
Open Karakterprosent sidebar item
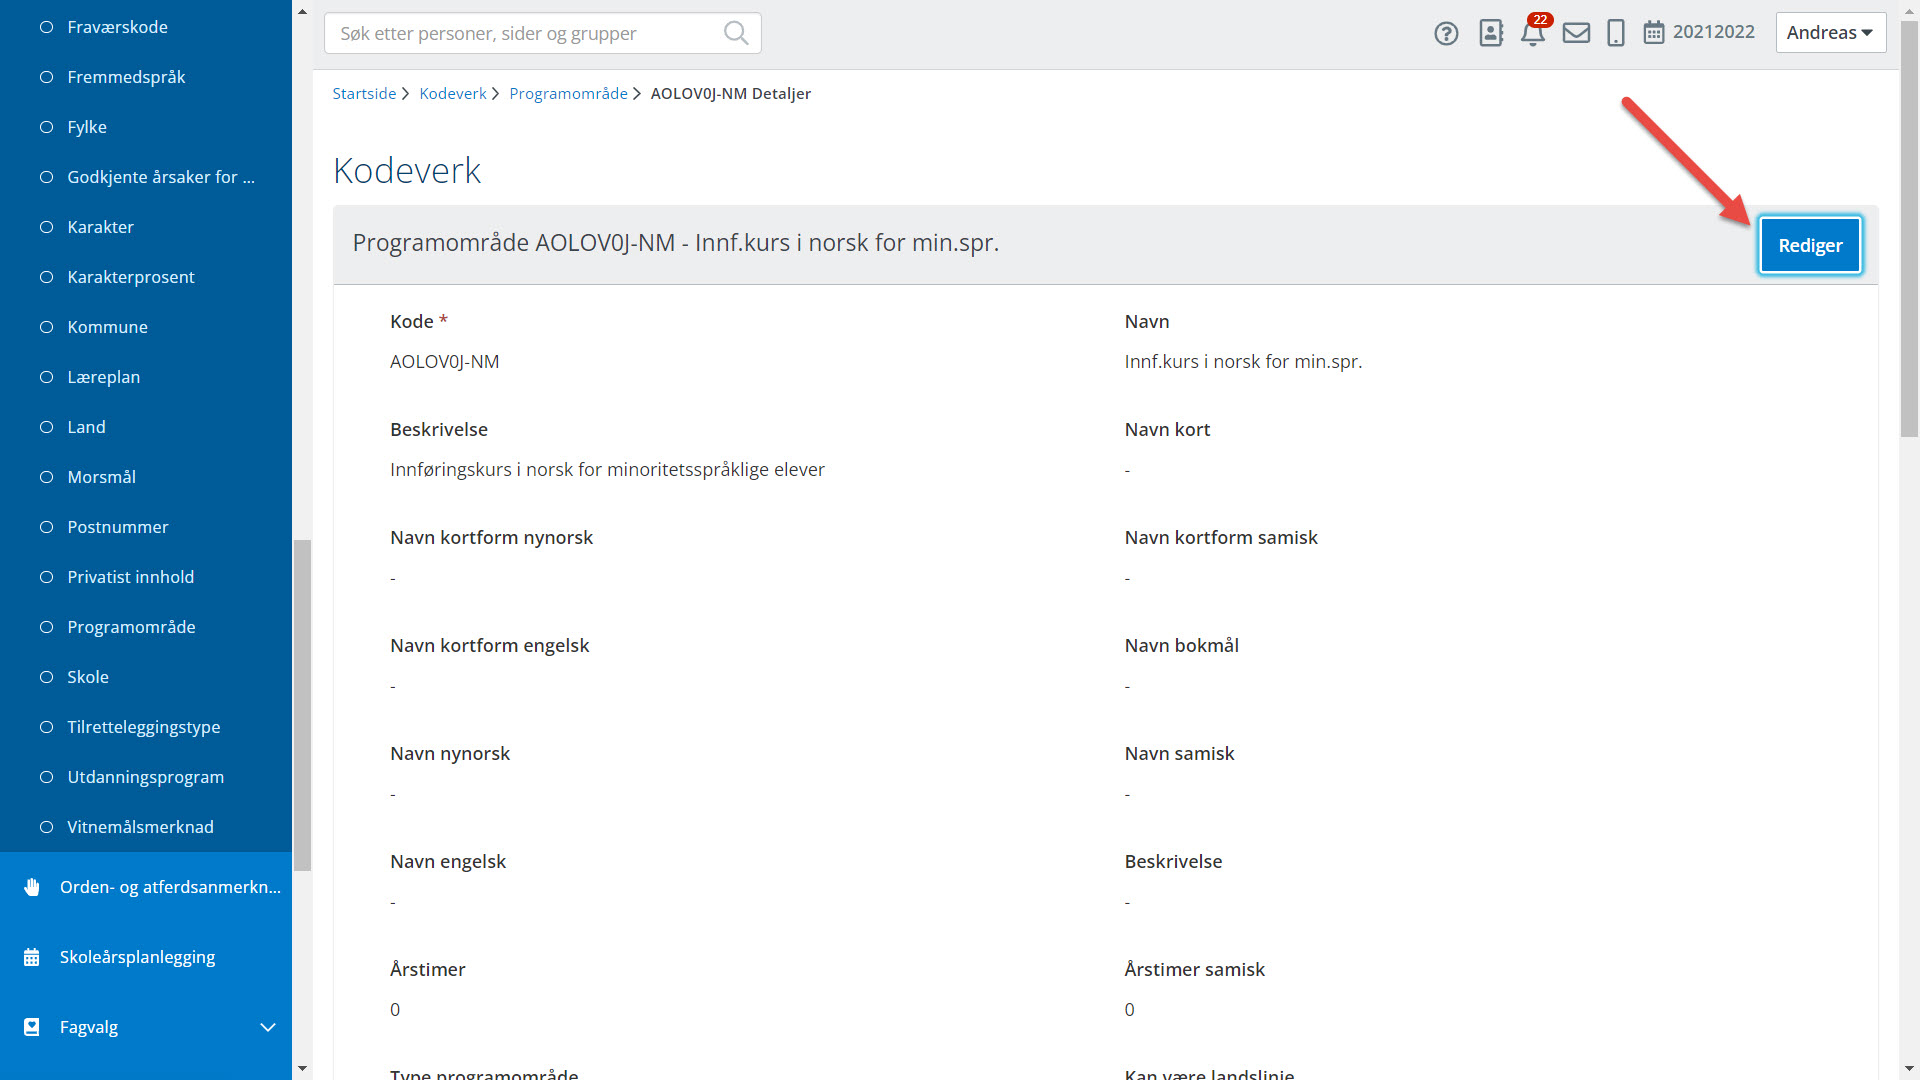[130, 277]
